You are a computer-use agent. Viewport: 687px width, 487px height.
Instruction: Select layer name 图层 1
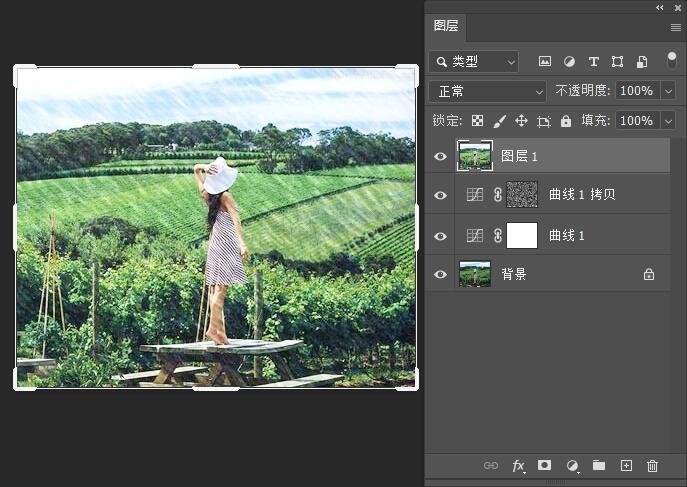pos(519,156)
